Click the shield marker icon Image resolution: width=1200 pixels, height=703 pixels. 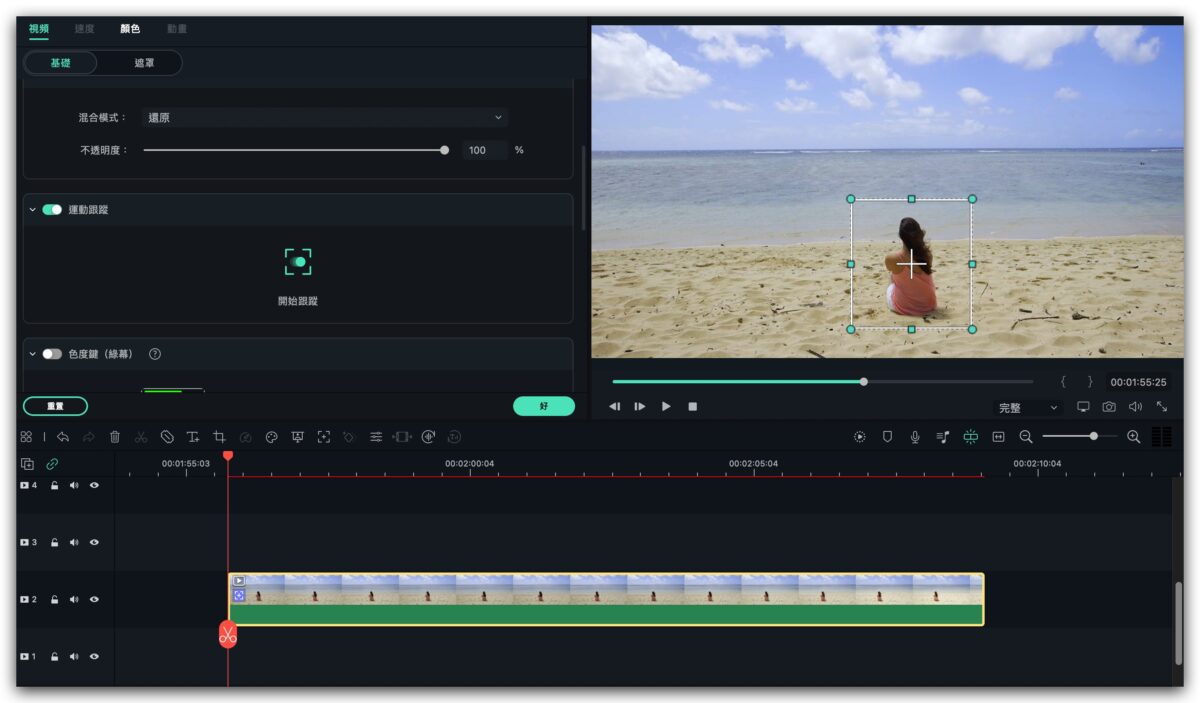[x=887, y=437]
